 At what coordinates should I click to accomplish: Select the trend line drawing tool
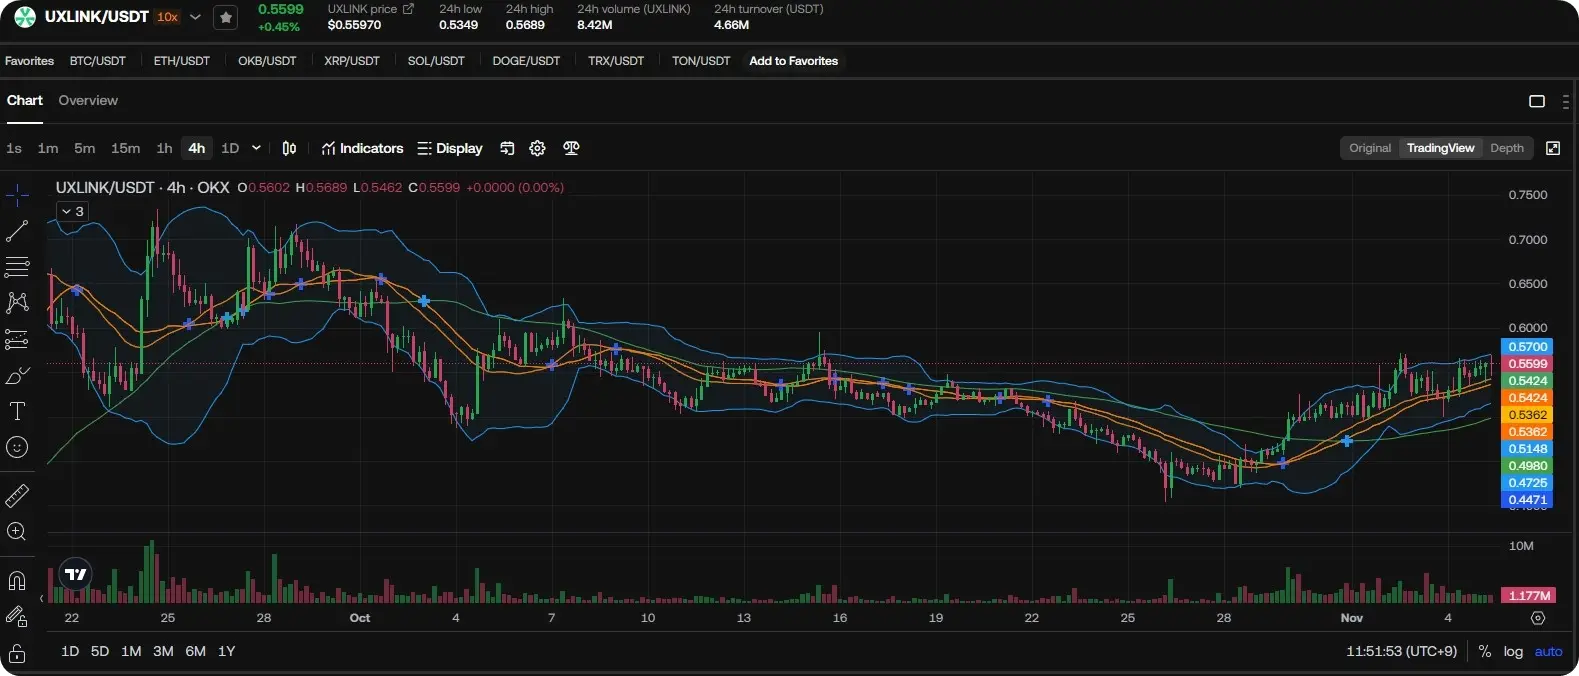click(17, 231)
